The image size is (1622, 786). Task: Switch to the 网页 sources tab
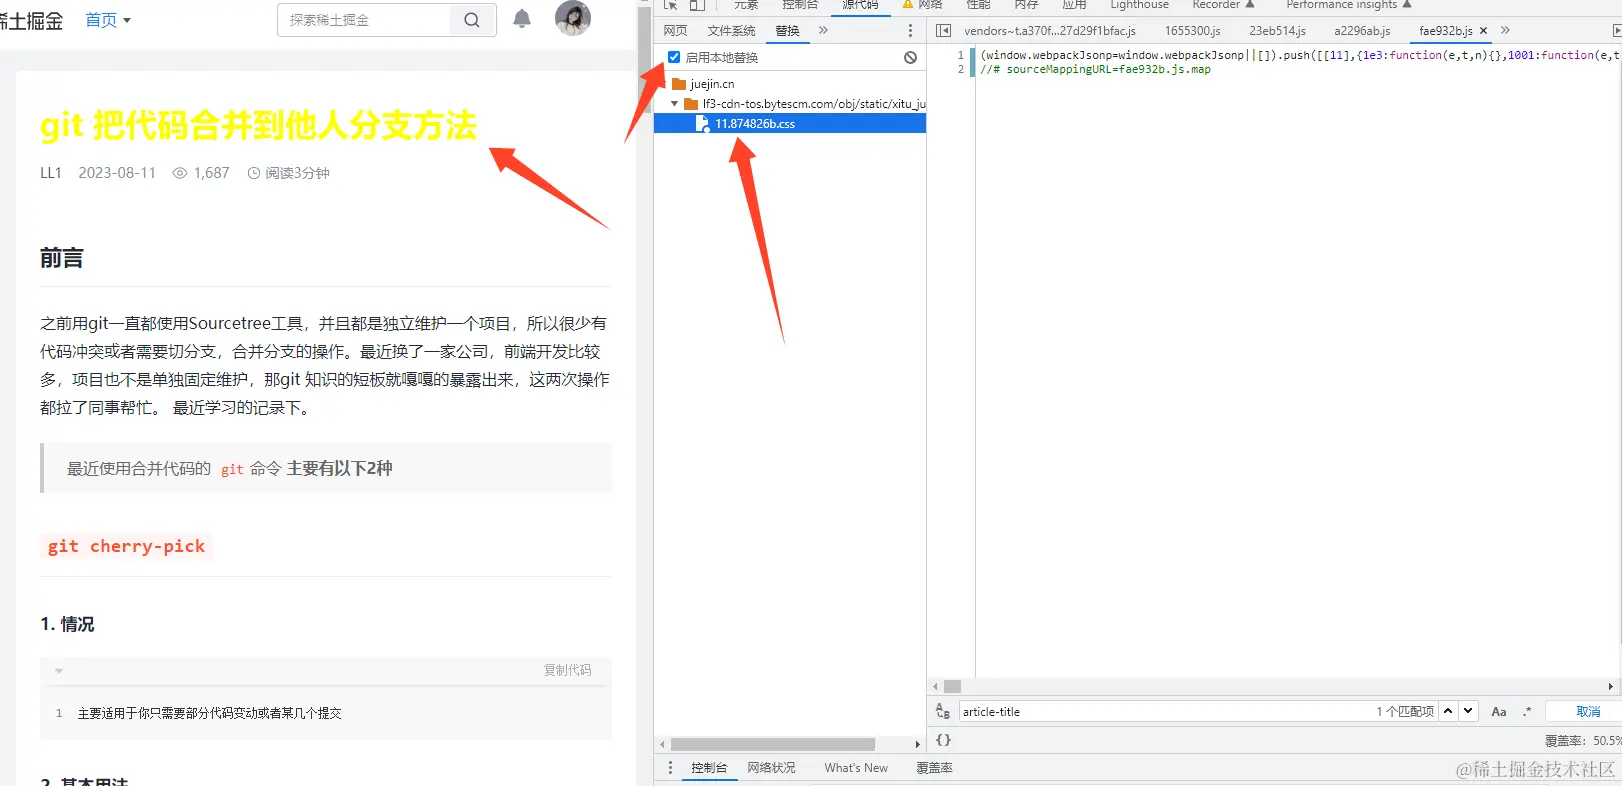click(x=676, y=31)
